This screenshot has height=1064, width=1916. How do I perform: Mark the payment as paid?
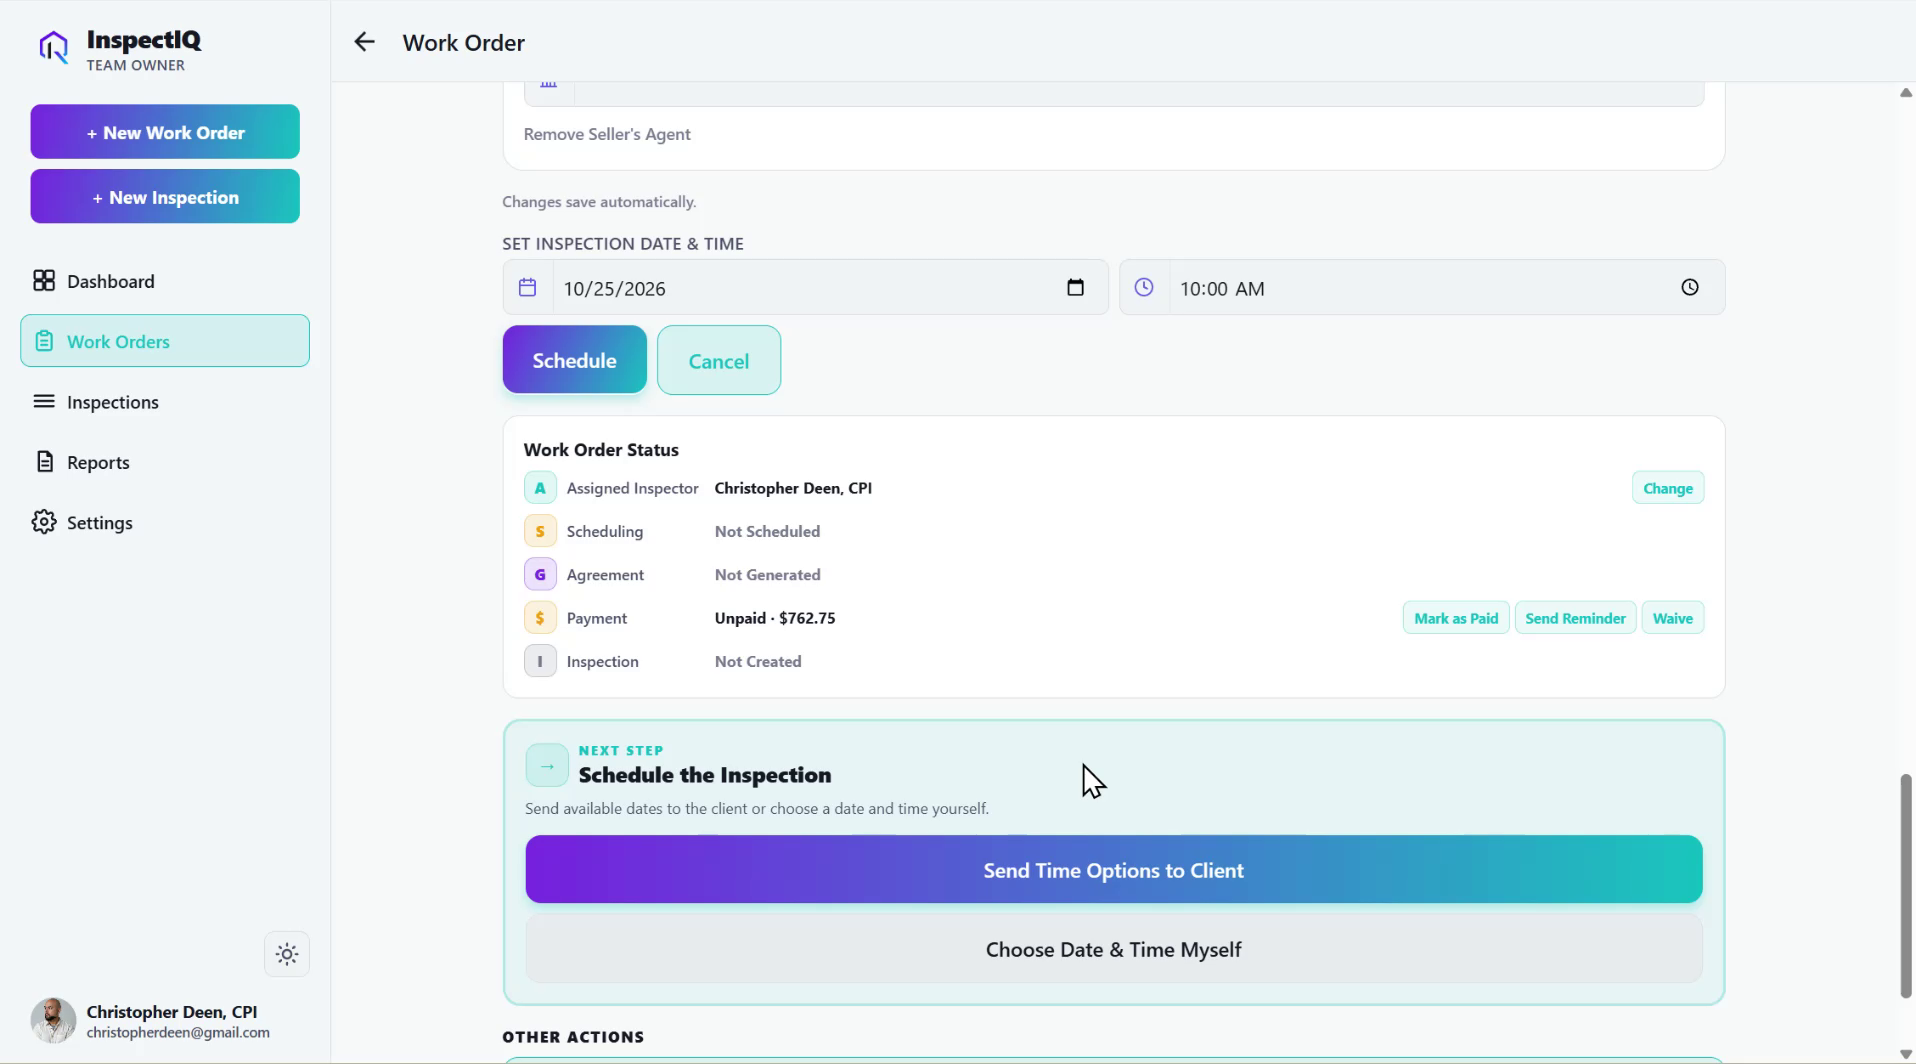(x=1456, y=618)
